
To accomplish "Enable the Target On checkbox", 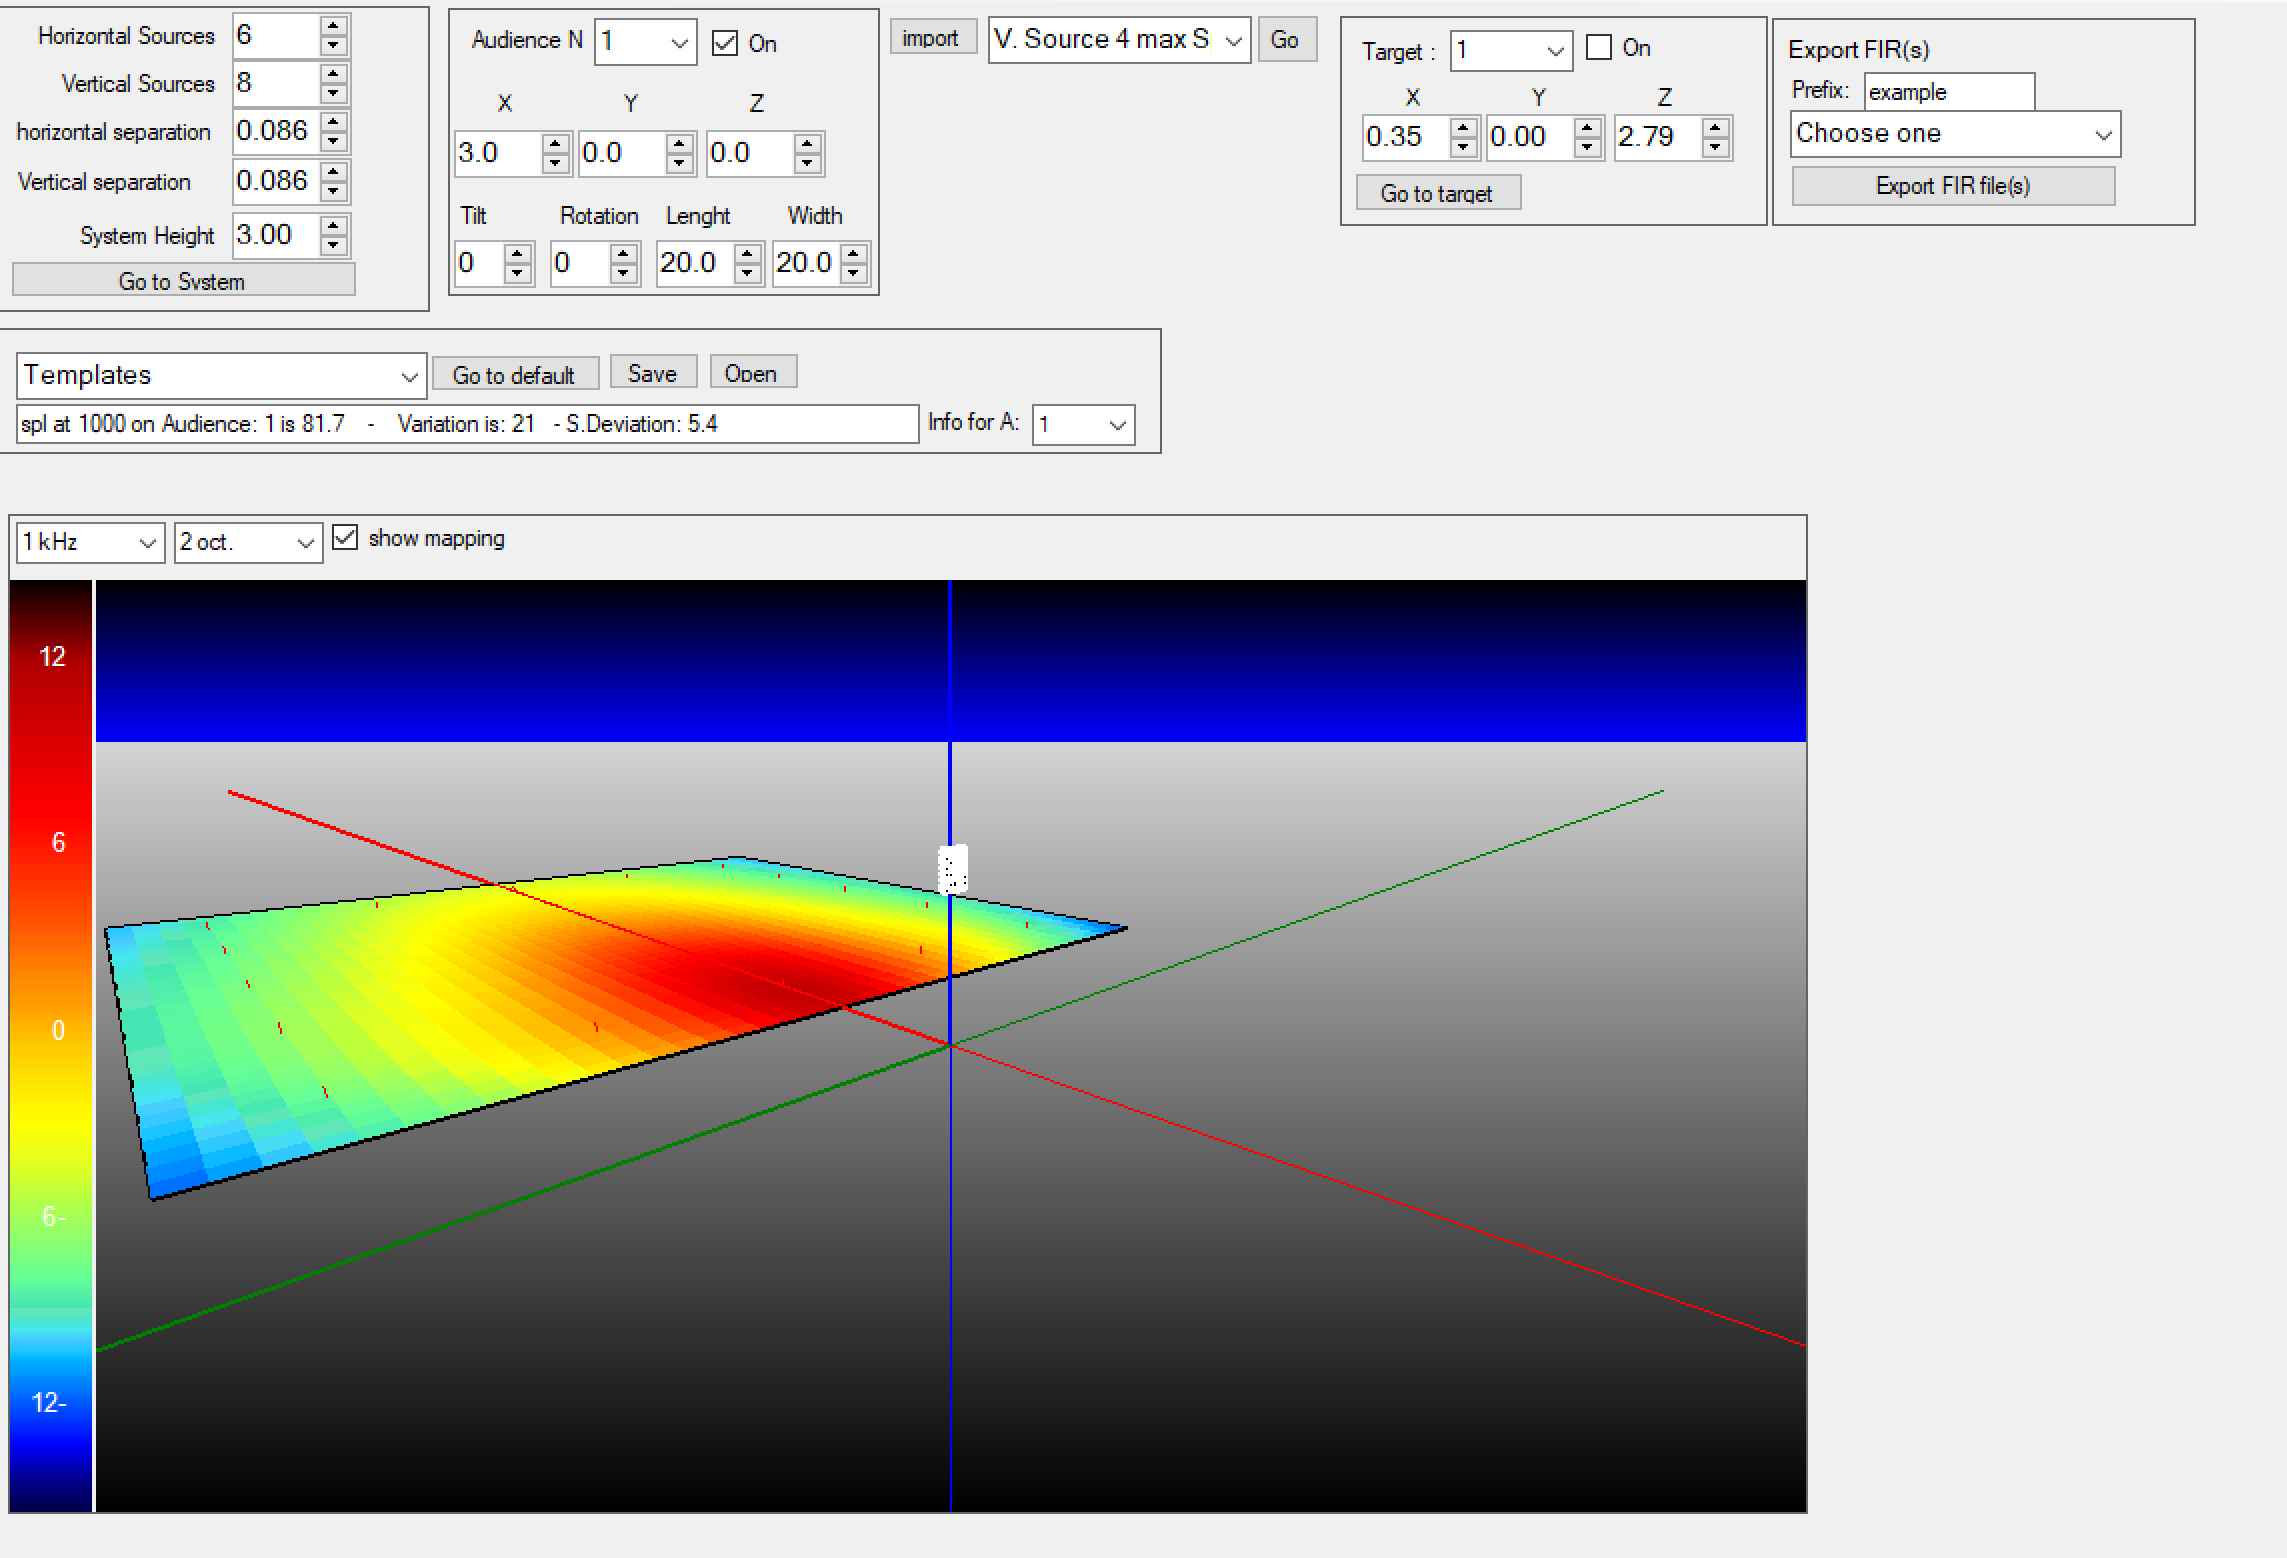I will (1599, 47).
